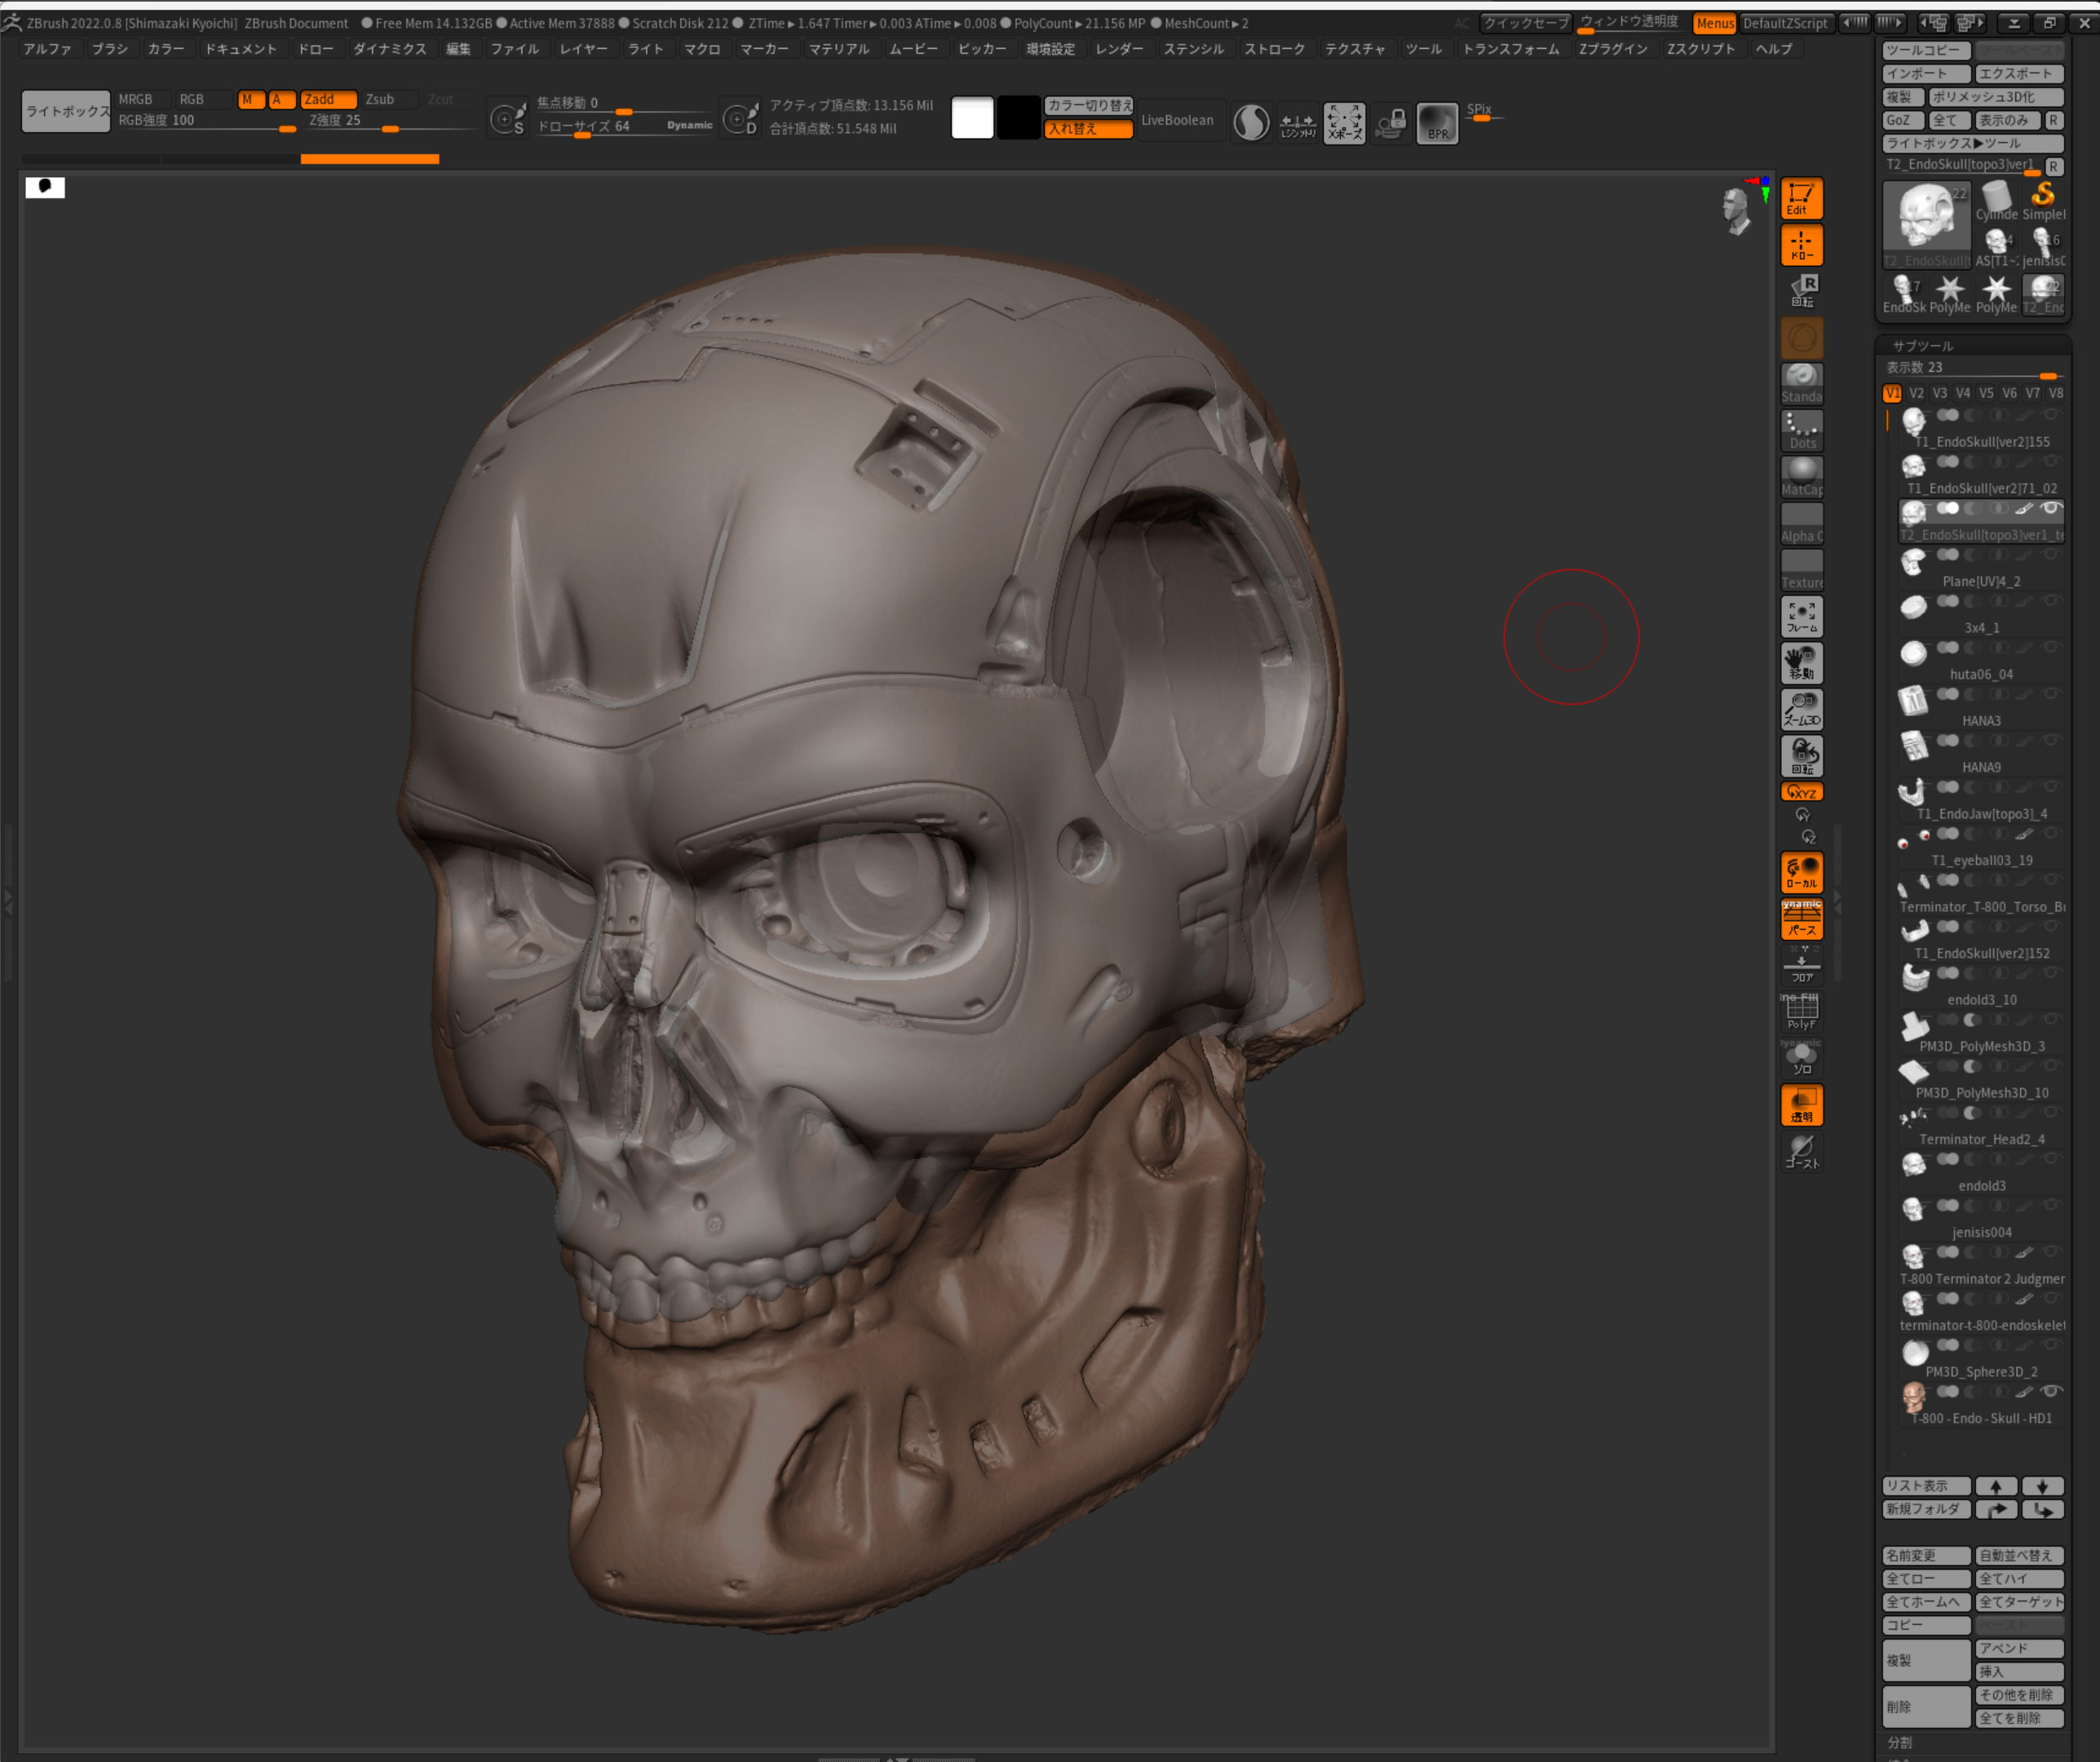Click the フレーム frame-mesh icon
The width and height of the screenshot is (2100, 1762).
pyautogui.click(x=1801, y=616)
